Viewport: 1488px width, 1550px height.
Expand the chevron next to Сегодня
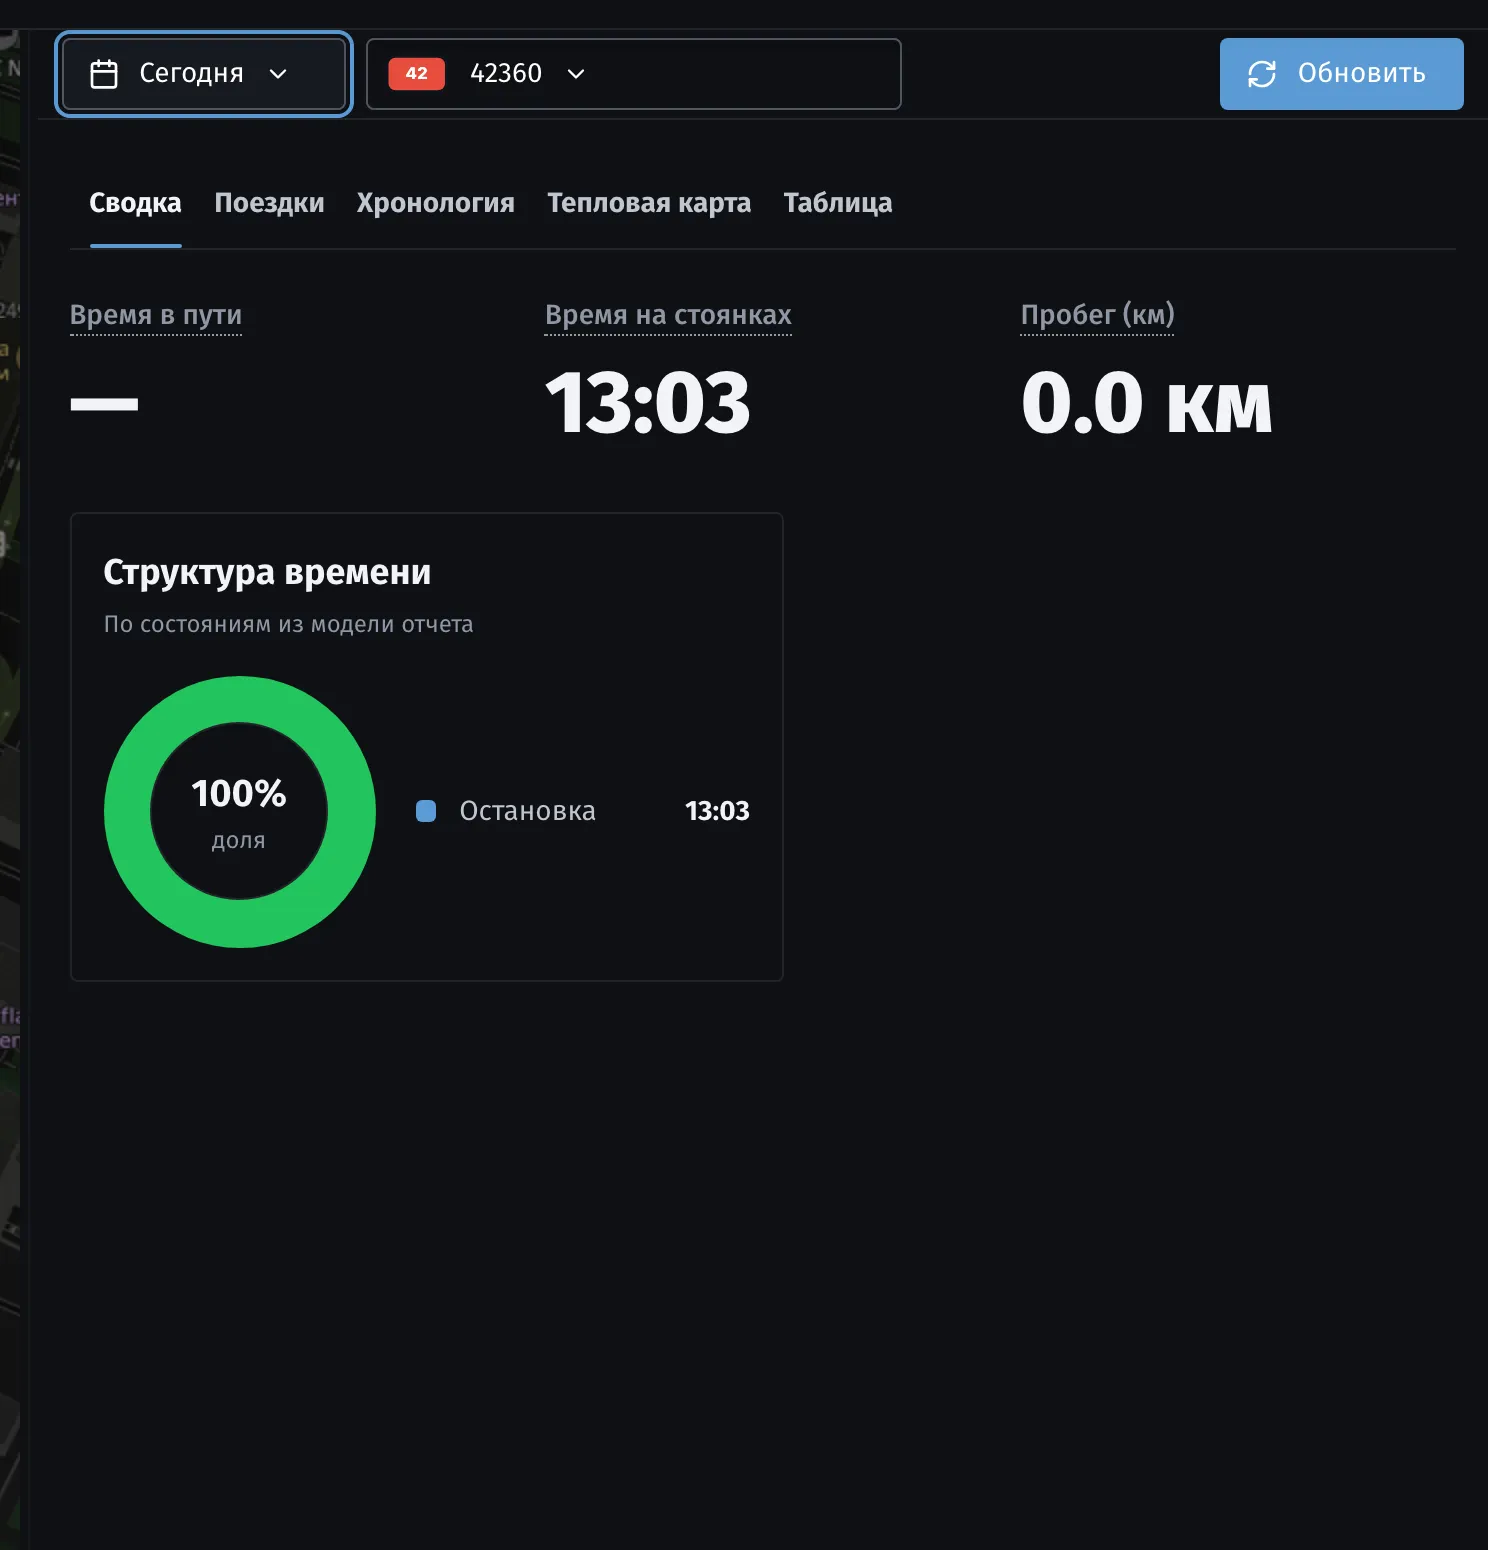pyautogui.click(x=278, y=74)
